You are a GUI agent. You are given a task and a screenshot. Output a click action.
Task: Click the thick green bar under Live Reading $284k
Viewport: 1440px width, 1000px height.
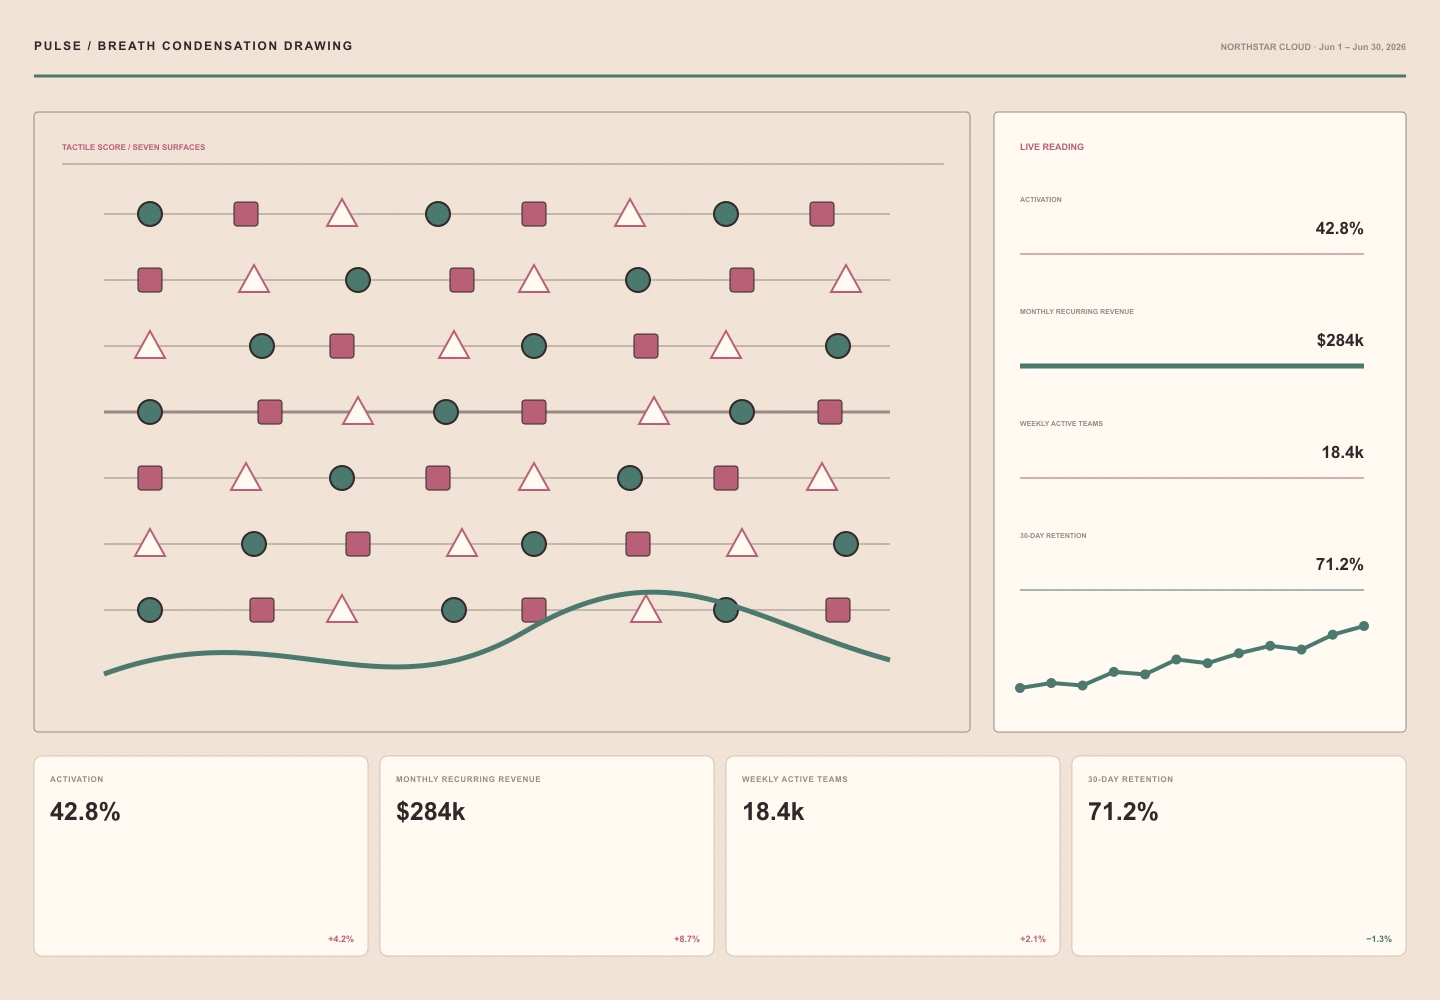tap(1192, 366)
